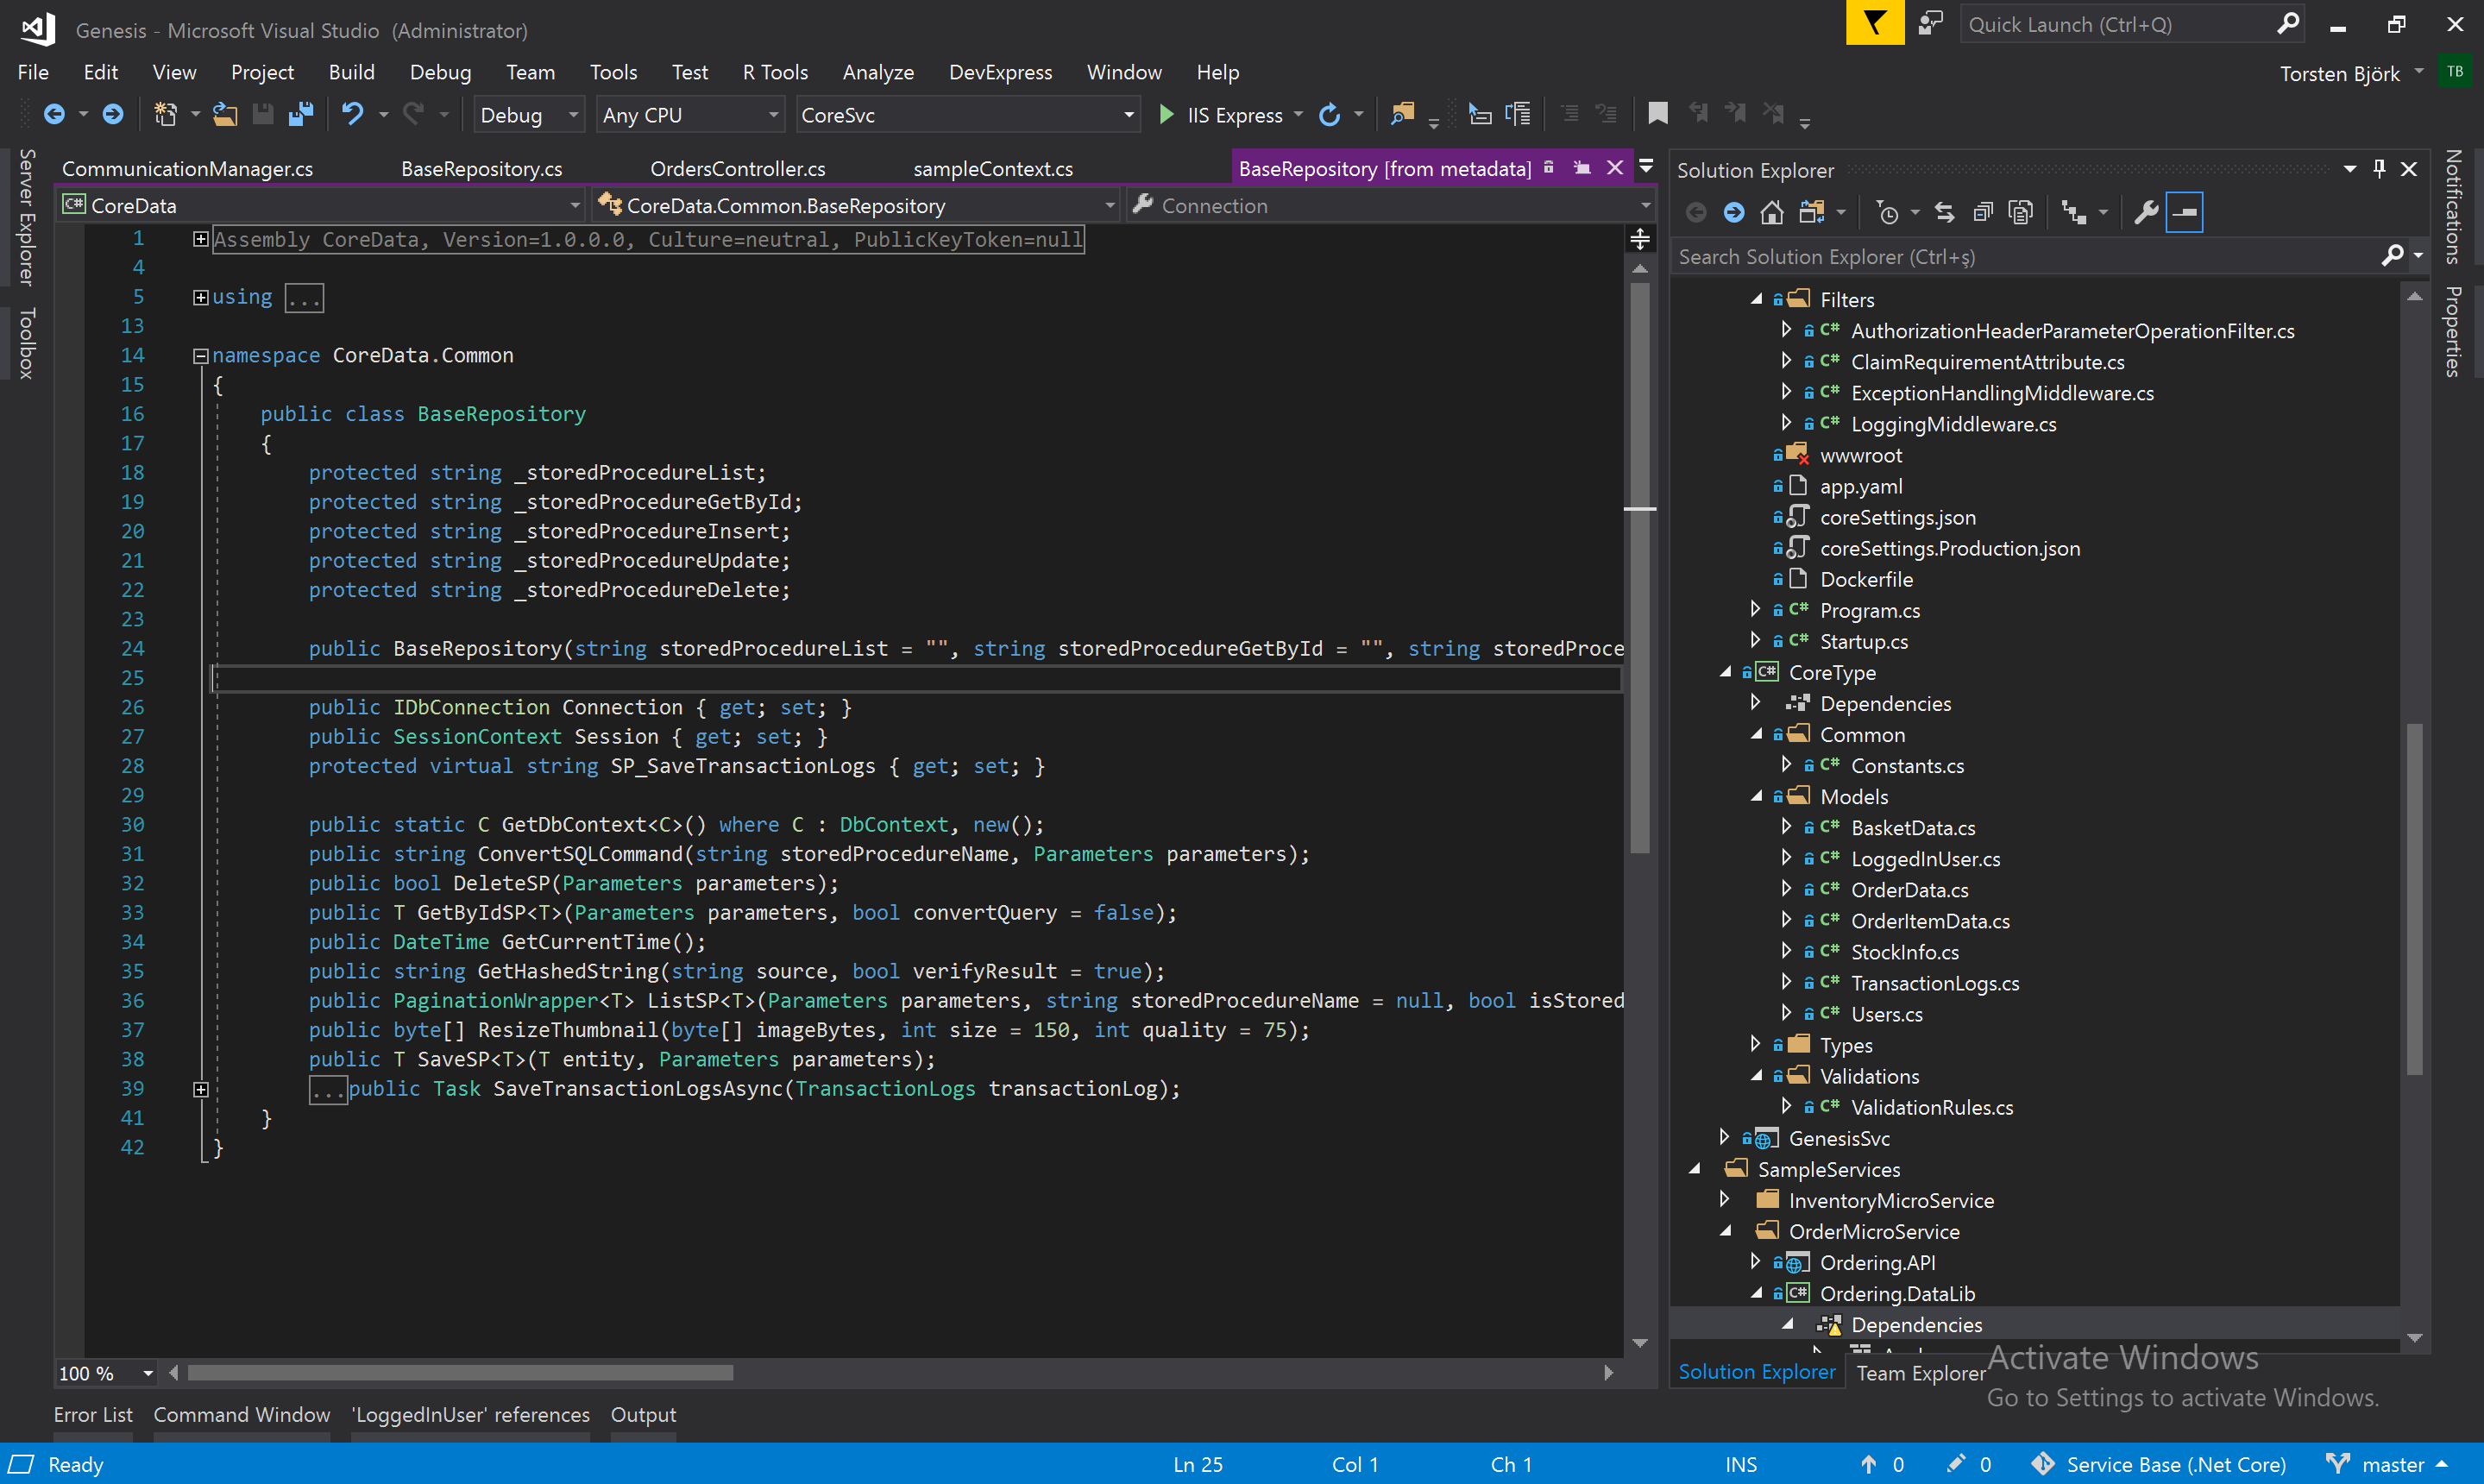Viewport: 2484px width, 1484px height.
Task: Open Properties wrench icon in Solution Explorer
Action: click(2146, 212)
